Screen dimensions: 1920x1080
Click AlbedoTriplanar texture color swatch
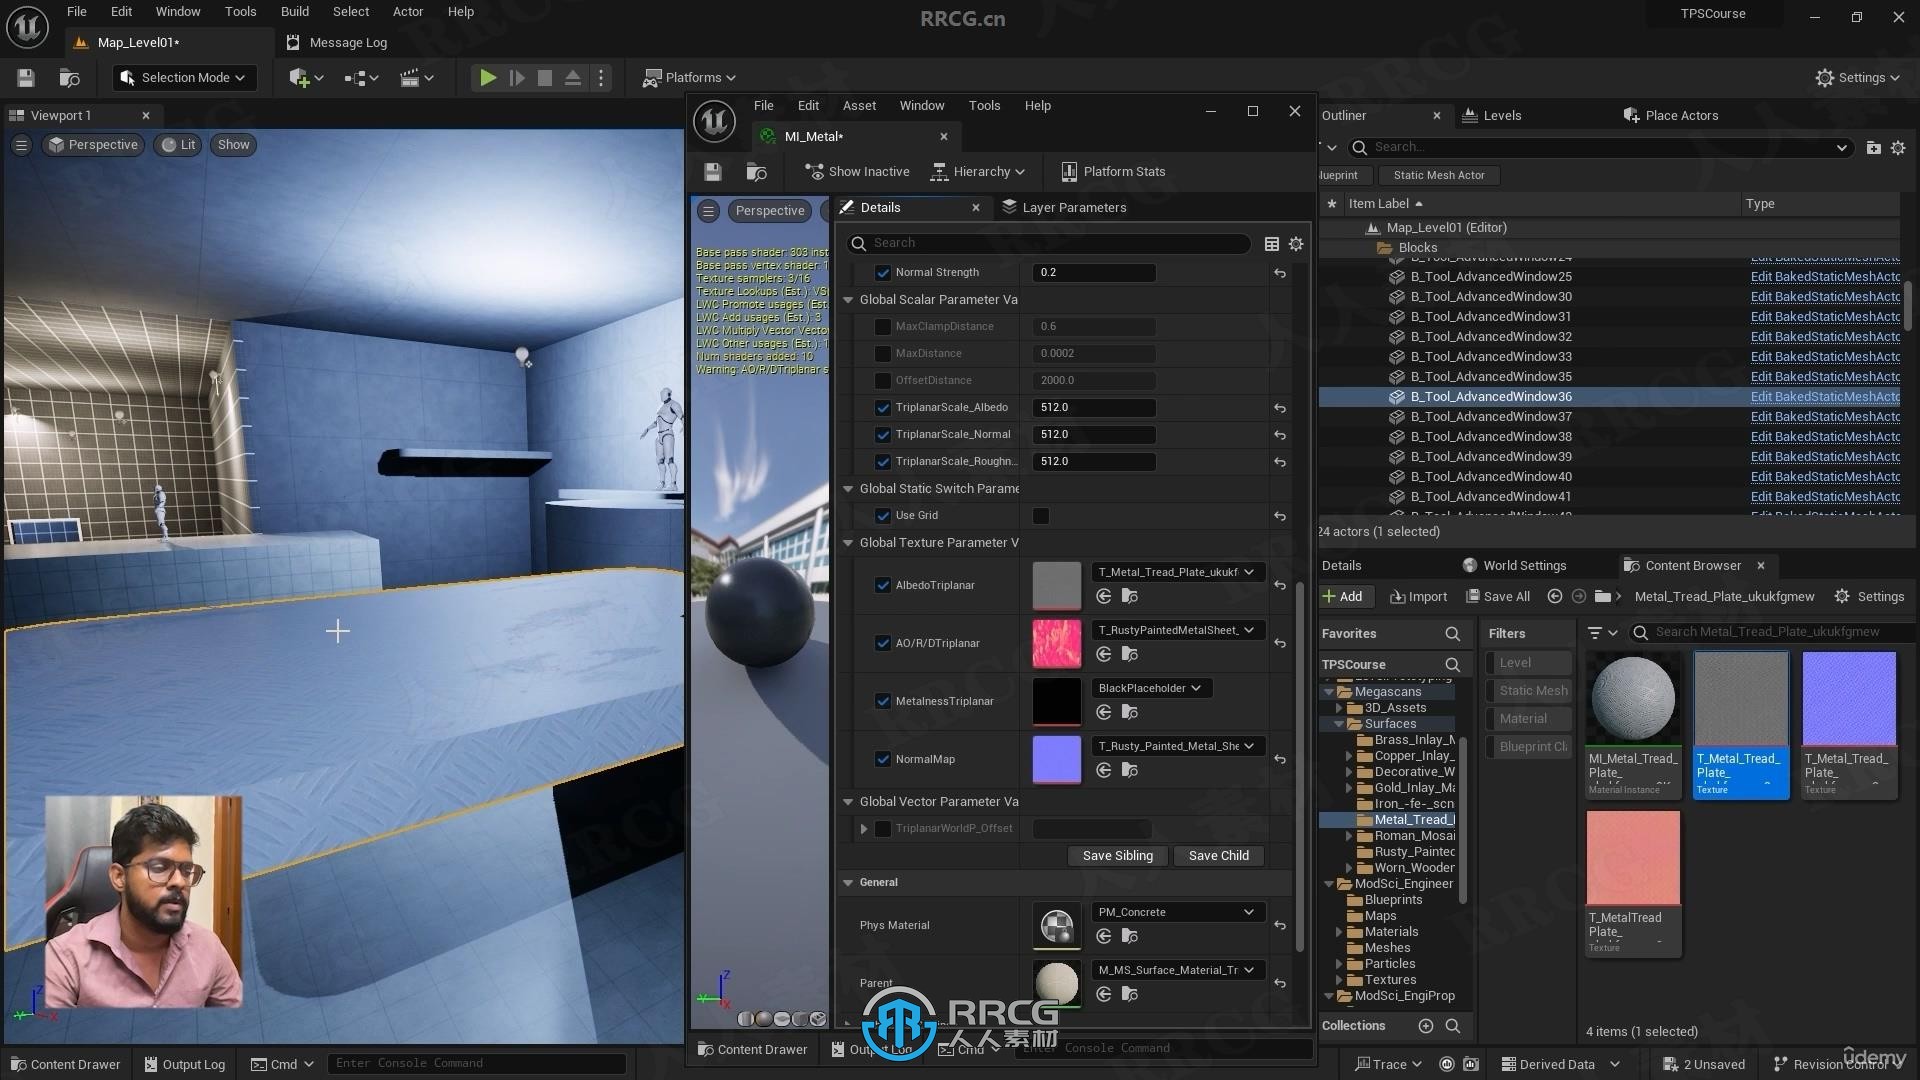(1055, 584)
